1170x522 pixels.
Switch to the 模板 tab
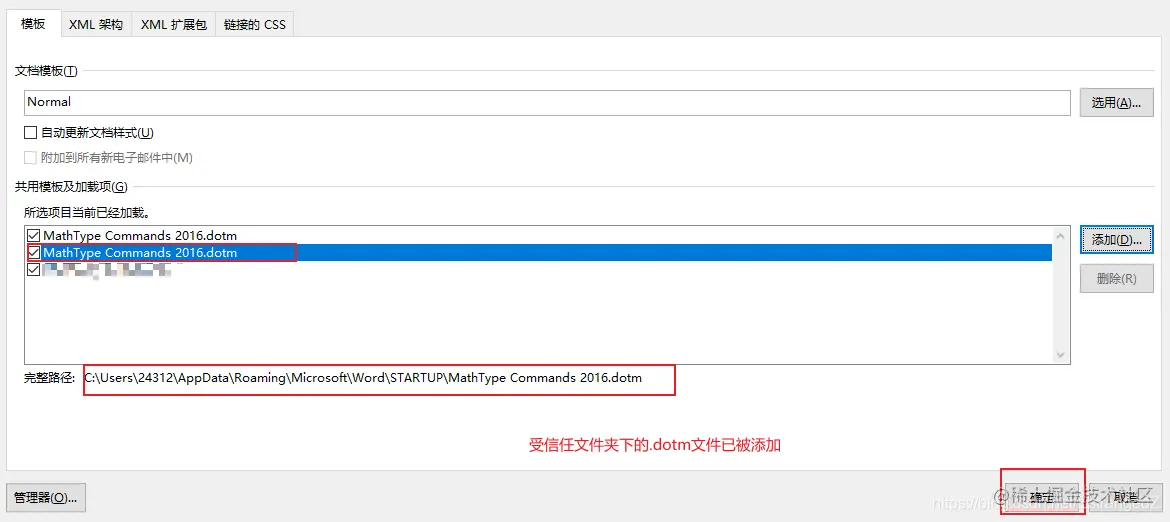tap(34, 24)
